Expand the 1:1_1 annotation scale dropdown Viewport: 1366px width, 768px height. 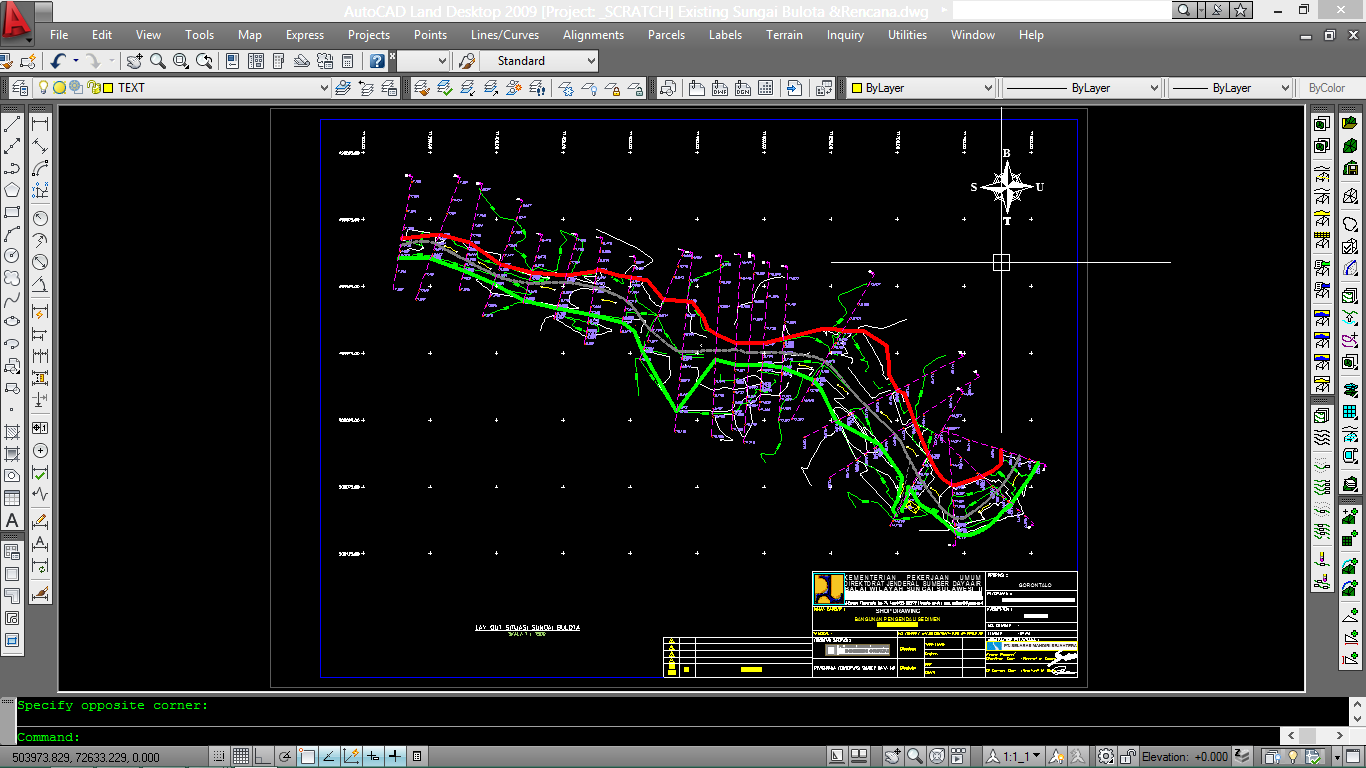point(1035,756)
